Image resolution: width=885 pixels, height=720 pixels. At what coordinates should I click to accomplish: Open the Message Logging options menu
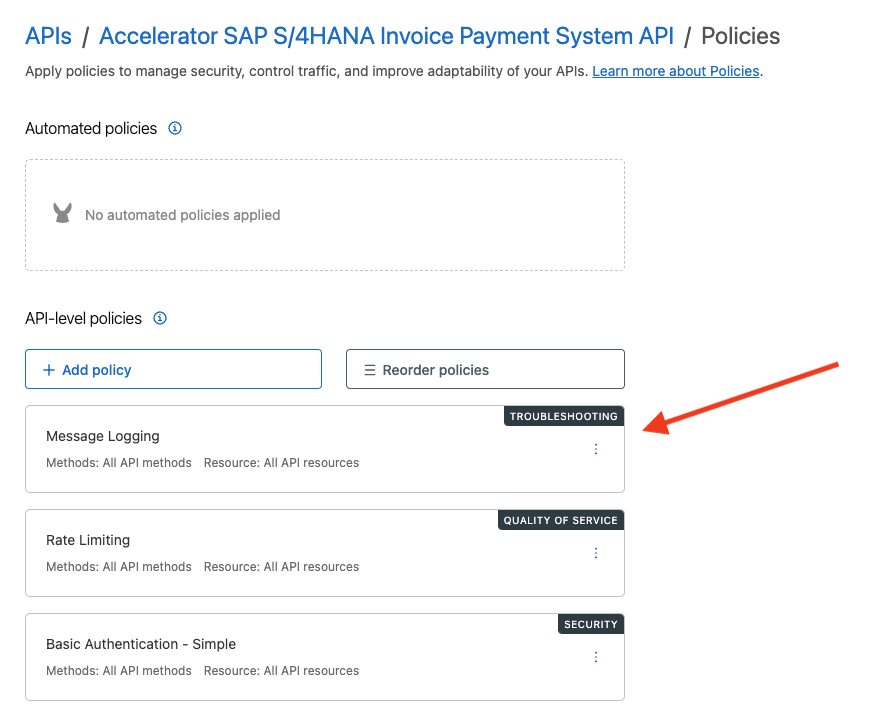(596, 449)
